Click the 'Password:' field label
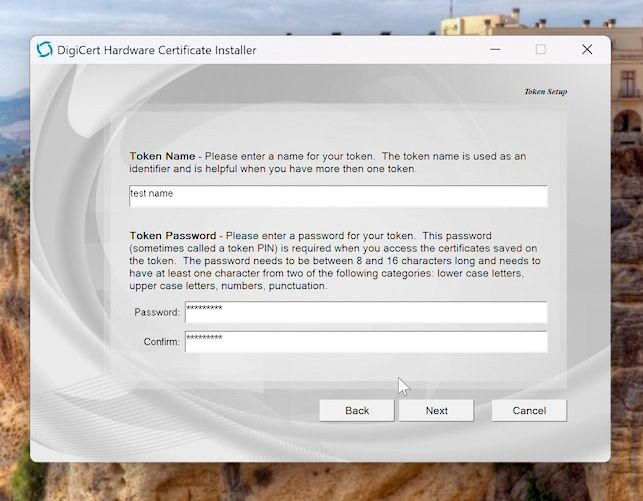Viewport: 643px width, 501px height. click(157, 313)
